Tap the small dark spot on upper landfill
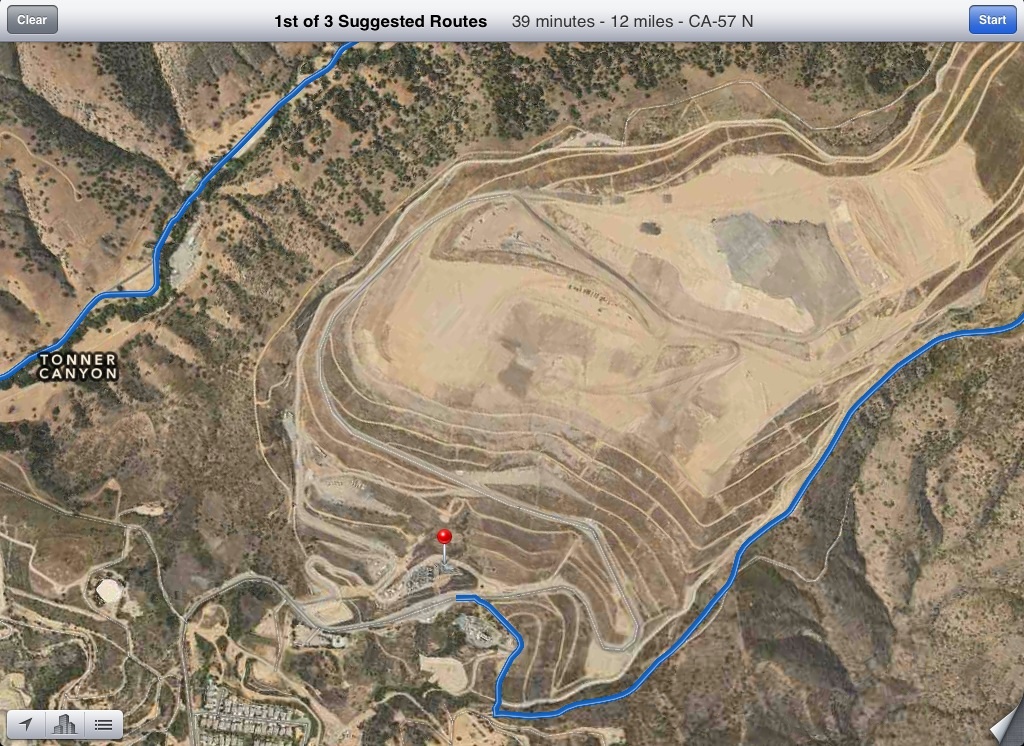 tap(650, 227)
